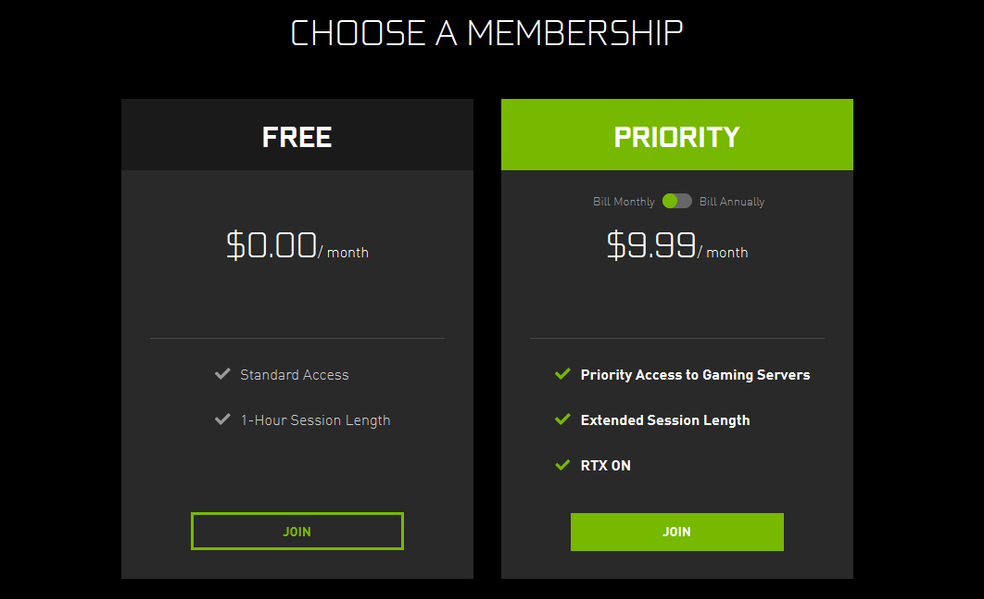The height and width of the screenshot is (599, 984).
Task: Click the RTX ON feature text
Action: click(605, 465)
